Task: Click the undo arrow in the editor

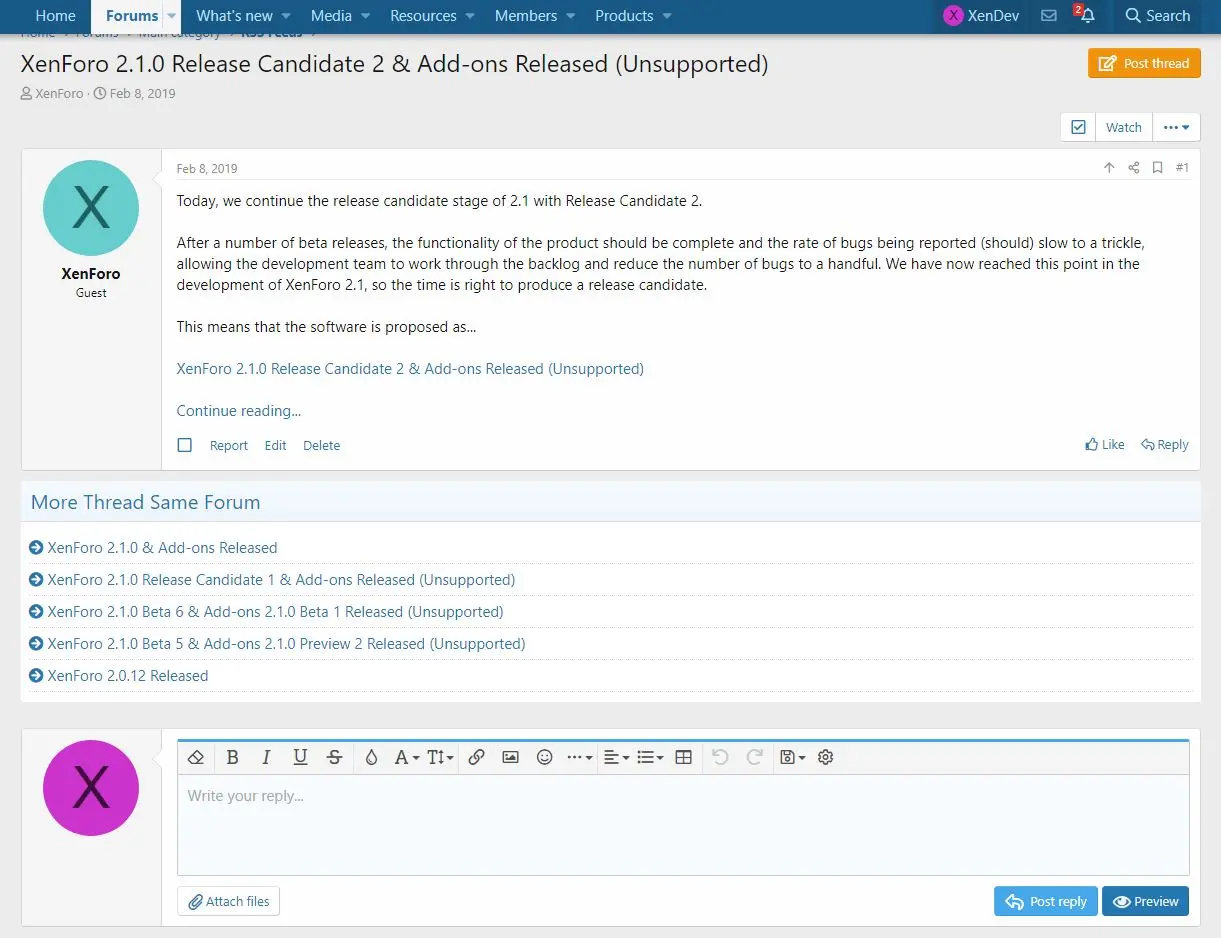Action: coord(720,758)
